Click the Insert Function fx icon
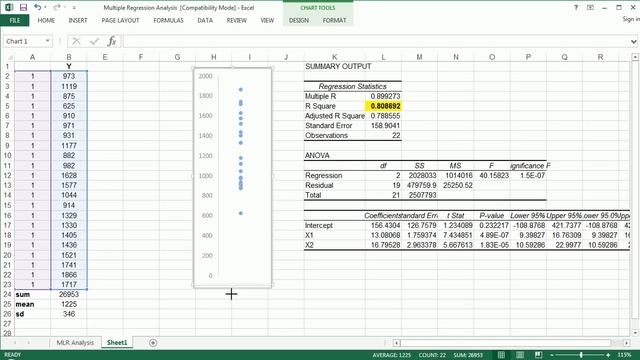This screenshot has width=640, height=360. [x=112, y=41]
